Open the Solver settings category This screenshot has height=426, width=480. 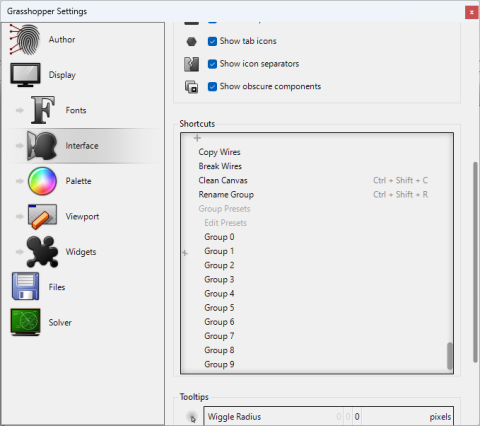60,323
